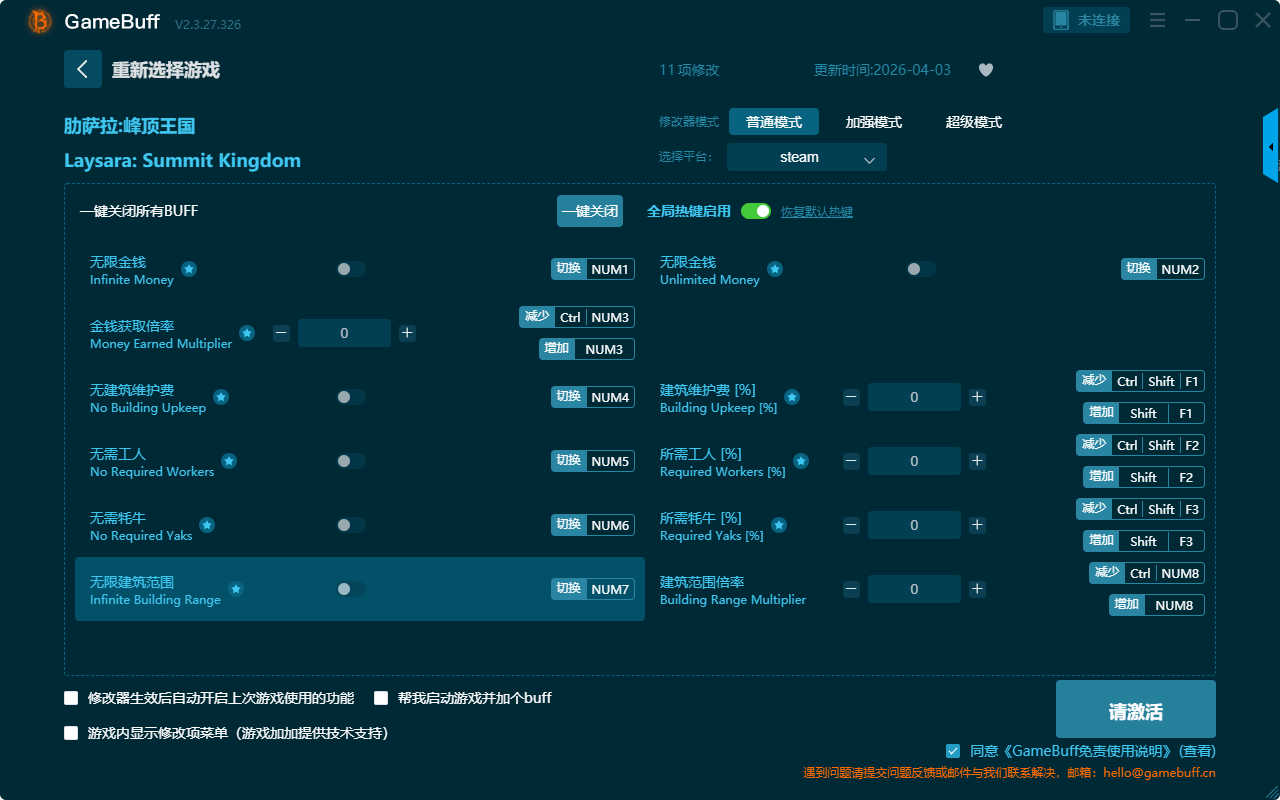The image size is (1280, 800).
Task: Click the star icon beside Required Workers [%]
Action: 801,461
